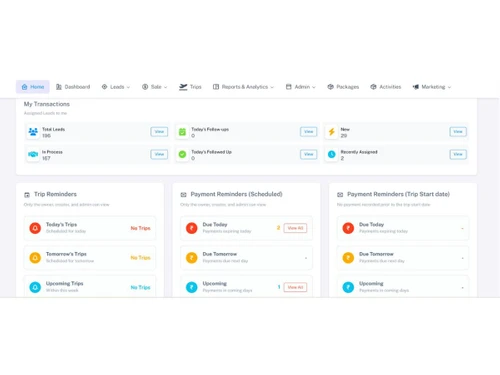Click the Packages box icon

pyautogui.click(x=330, y=87)
